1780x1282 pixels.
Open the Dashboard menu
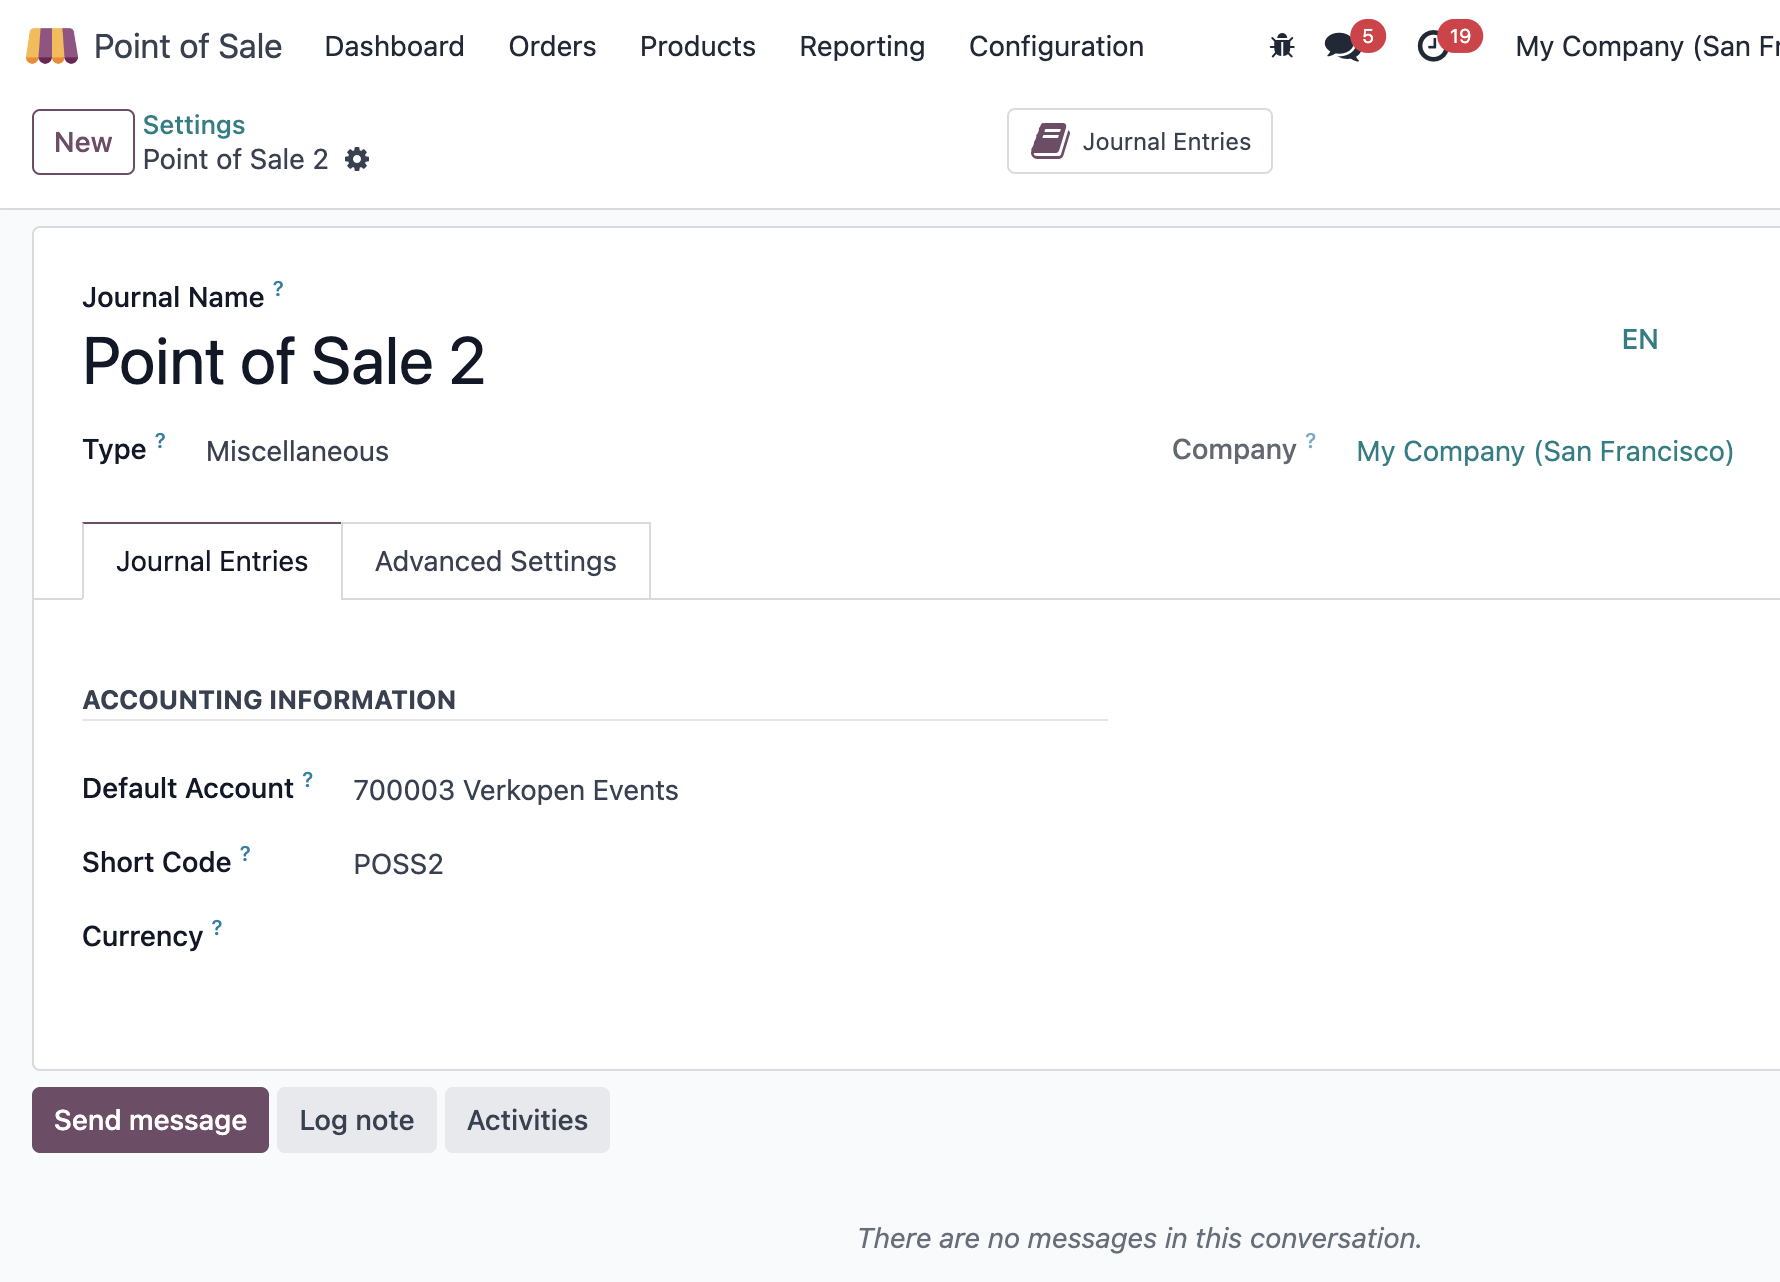tap(394, 46)
